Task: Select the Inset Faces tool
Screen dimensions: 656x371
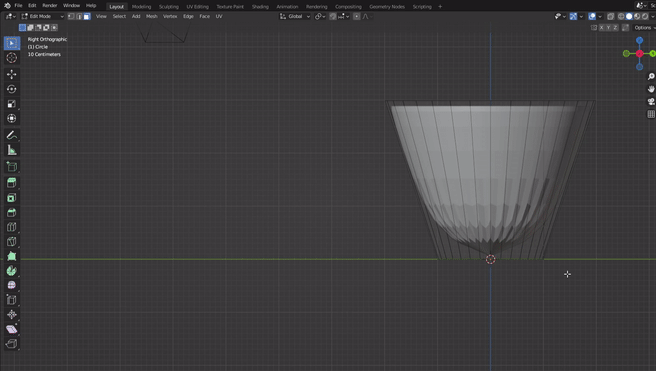Action: click(12, 197)
